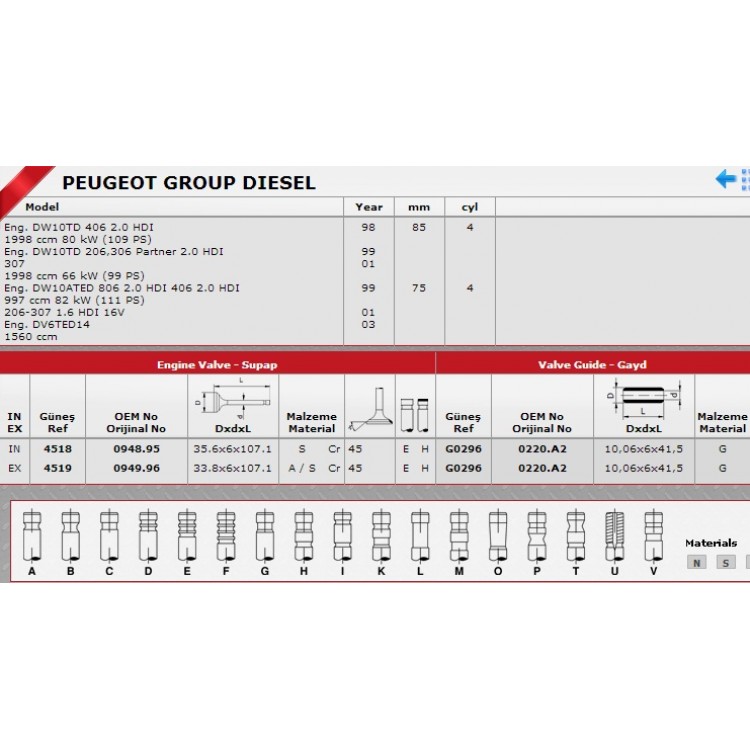Image resolution: width=750 pixels, height=750 pixels.
Task: Select valve stem type C diagram
Action: (x=110, y=536)
